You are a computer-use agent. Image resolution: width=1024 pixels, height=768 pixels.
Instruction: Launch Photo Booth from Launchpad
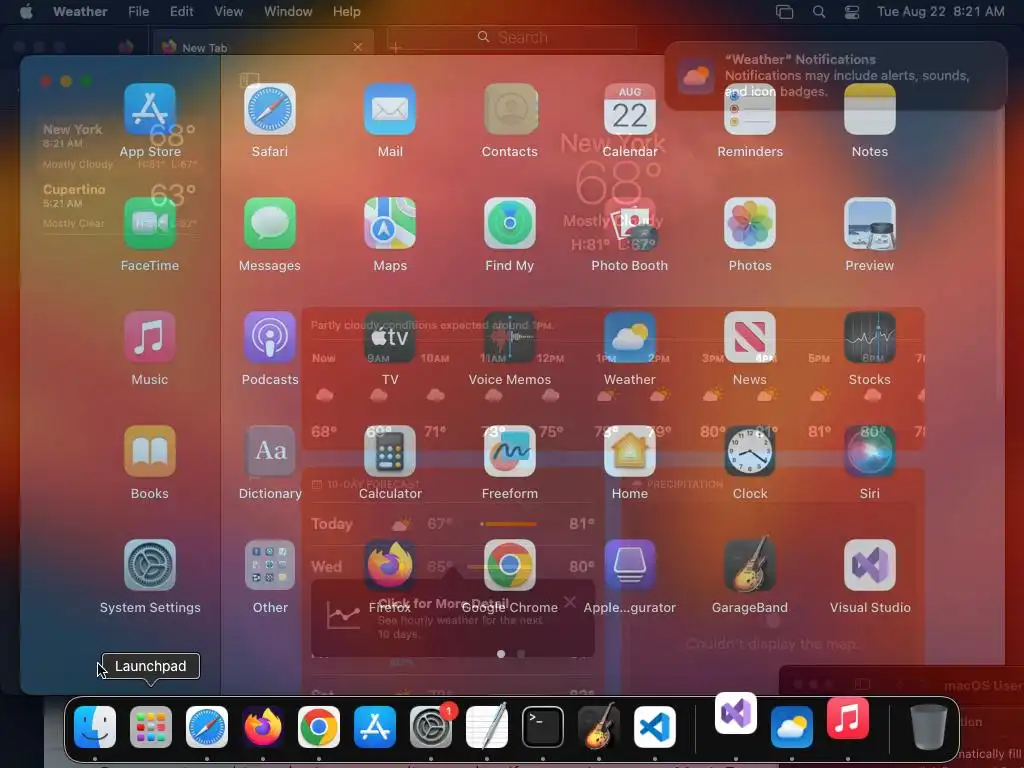(x=630, y=223)
